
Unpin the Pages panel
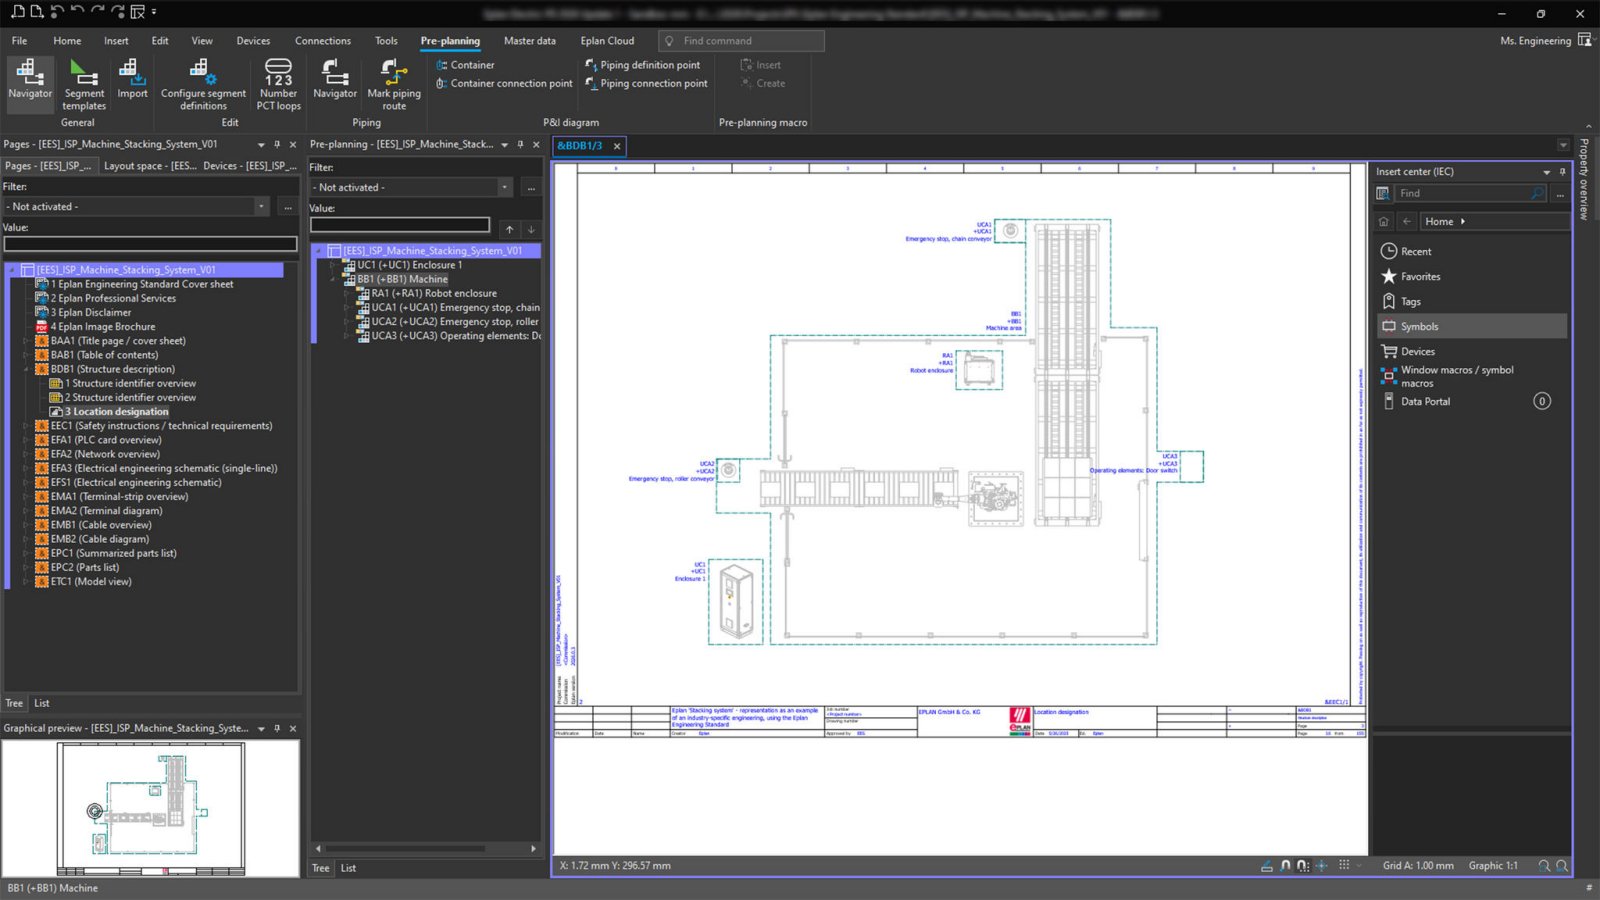pyautogui.click(x=278, y=144)
